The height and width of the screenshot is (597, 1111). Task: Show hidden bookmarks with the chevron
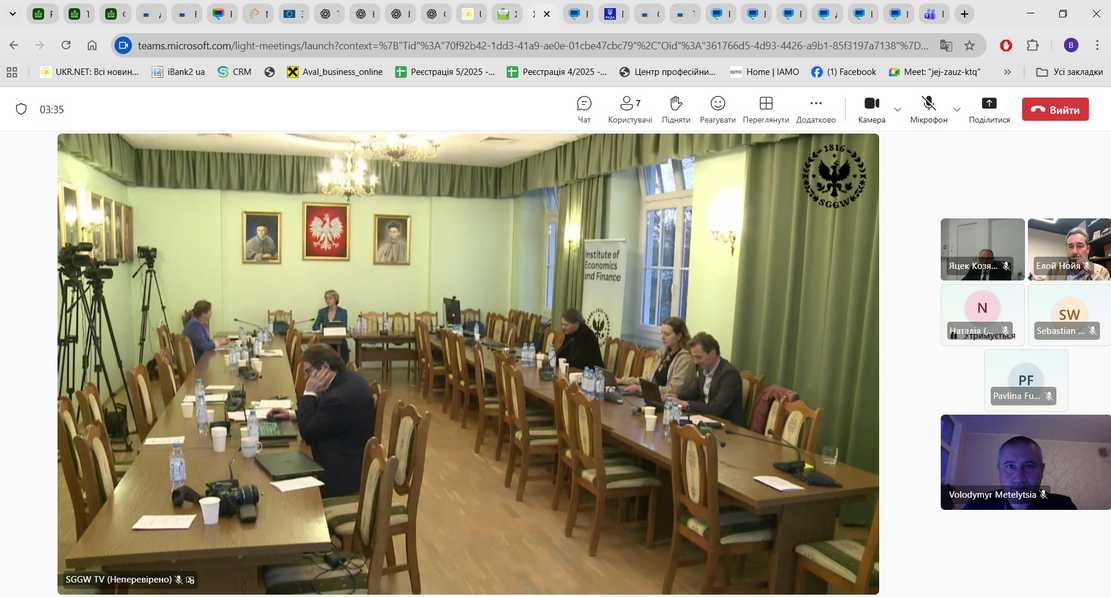[x=1006, y=72]
